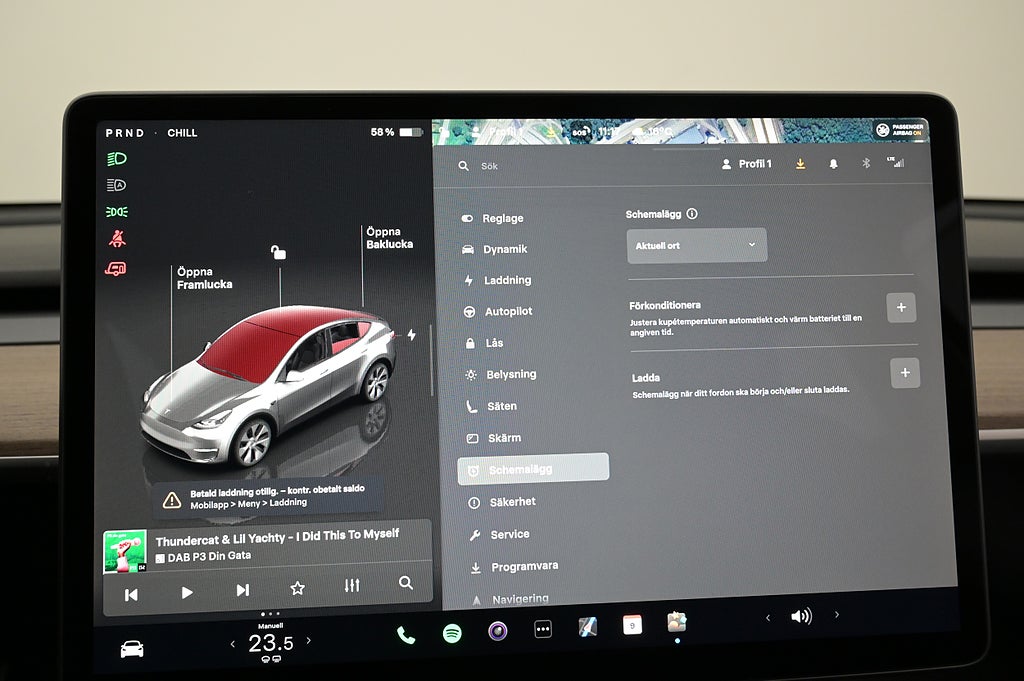Open the Autopilot settings menu item
Viewport: 1024px width, 681px height.
(x=508, y=312)
